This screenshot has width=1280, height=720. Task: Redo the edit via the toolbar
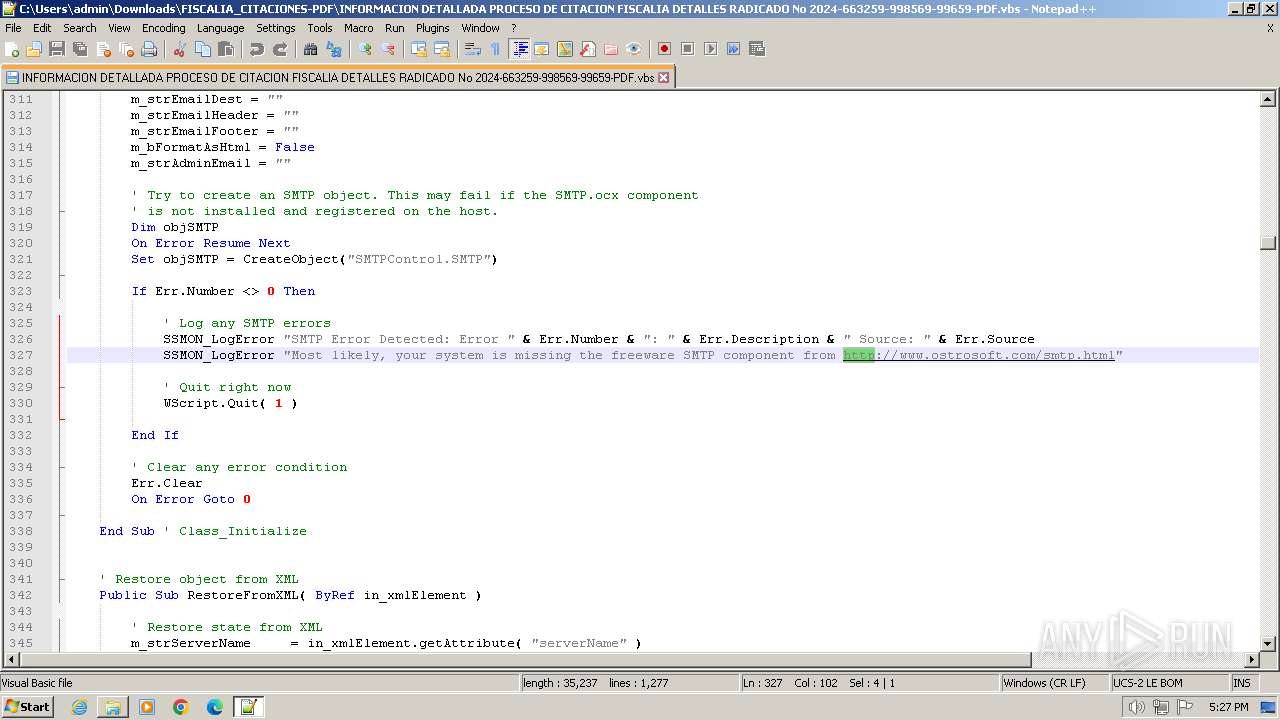[279, 49]
